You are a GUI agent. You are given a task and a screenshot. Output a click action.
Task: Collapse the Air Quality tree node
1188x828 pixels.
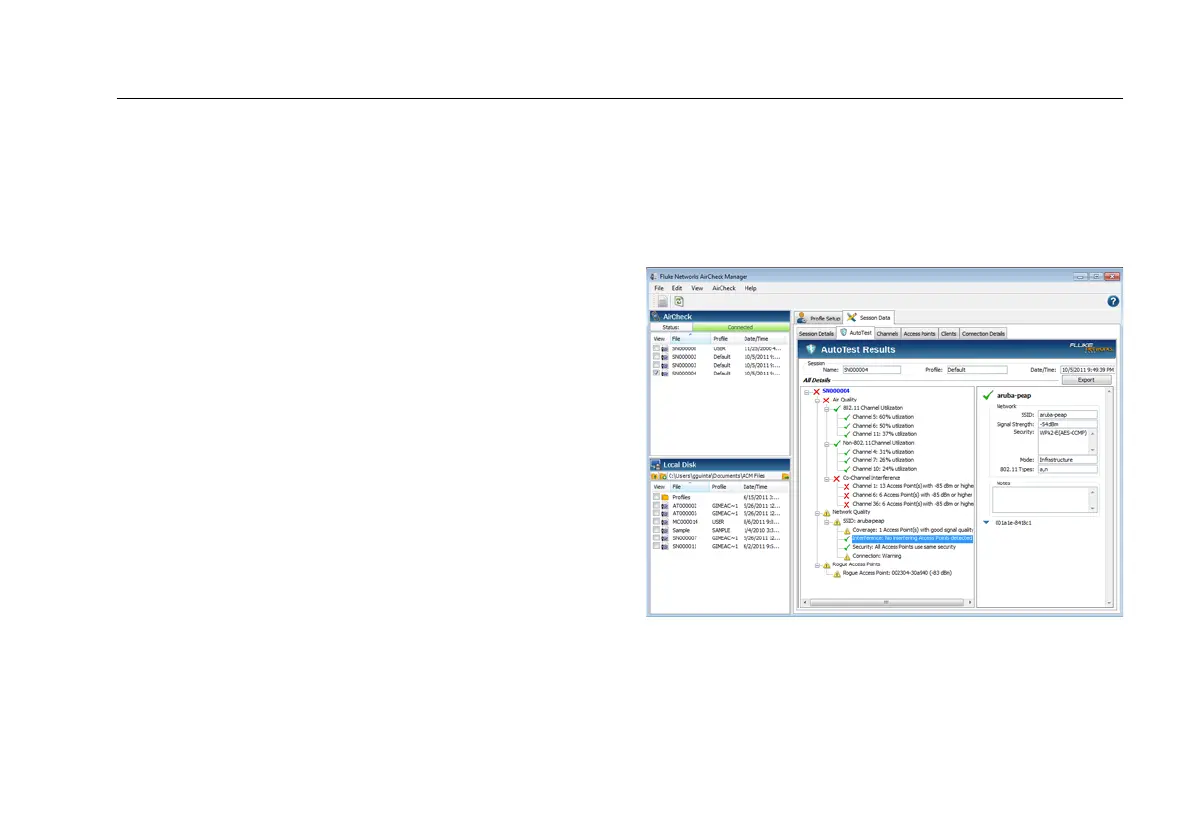pyautogui.click(x=817, y=400)
